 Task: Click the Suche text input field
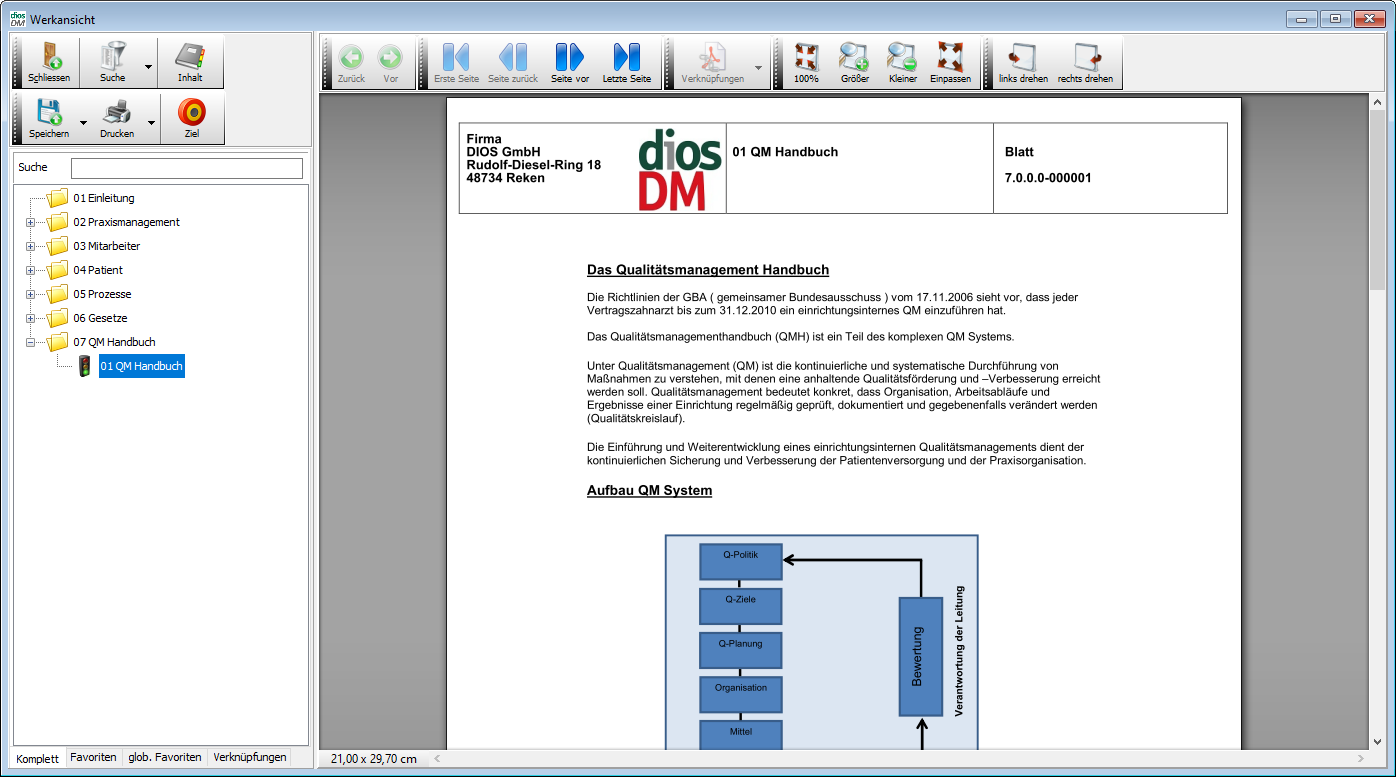[186, 168]
